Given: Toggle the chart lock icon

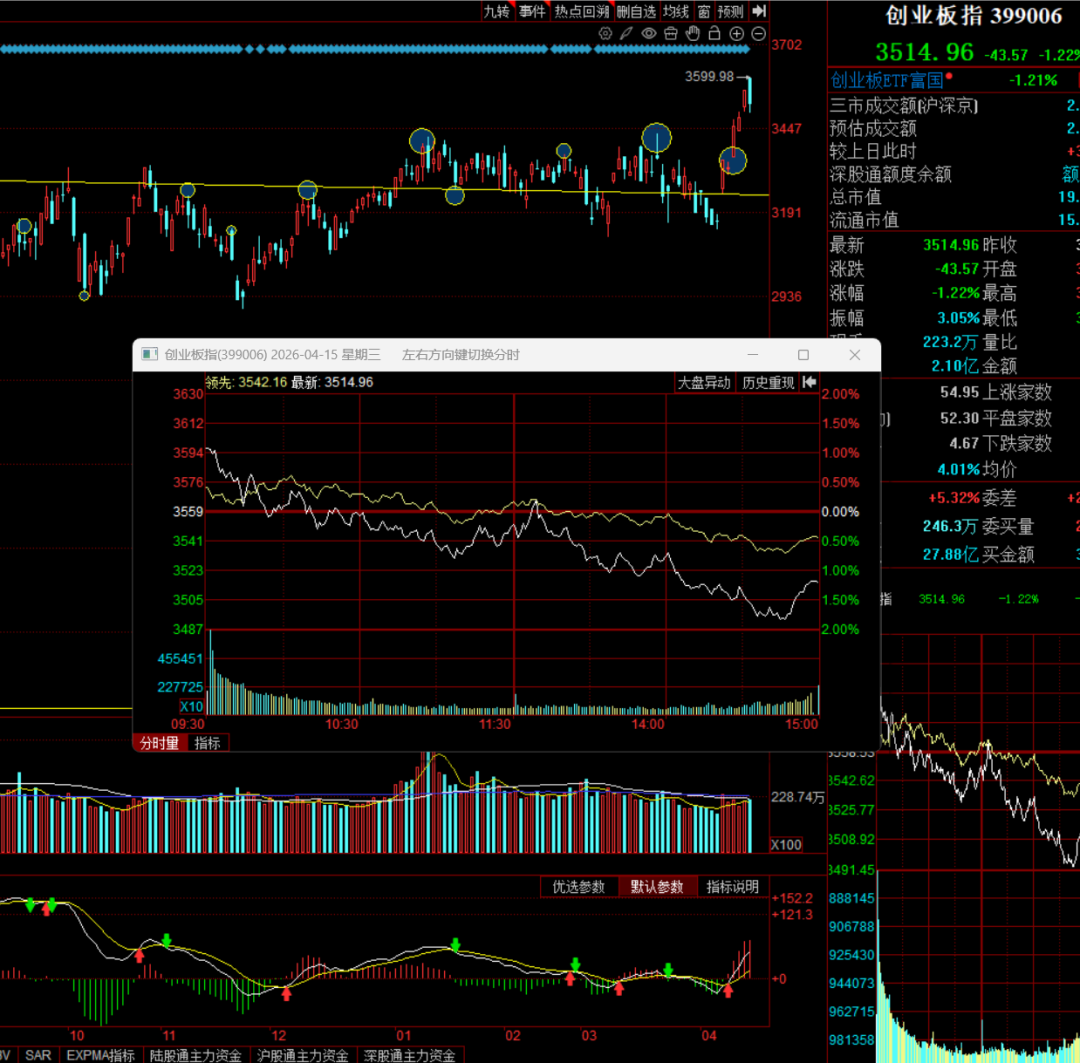Looking at the screenshot, I should [x=714, y=33].
